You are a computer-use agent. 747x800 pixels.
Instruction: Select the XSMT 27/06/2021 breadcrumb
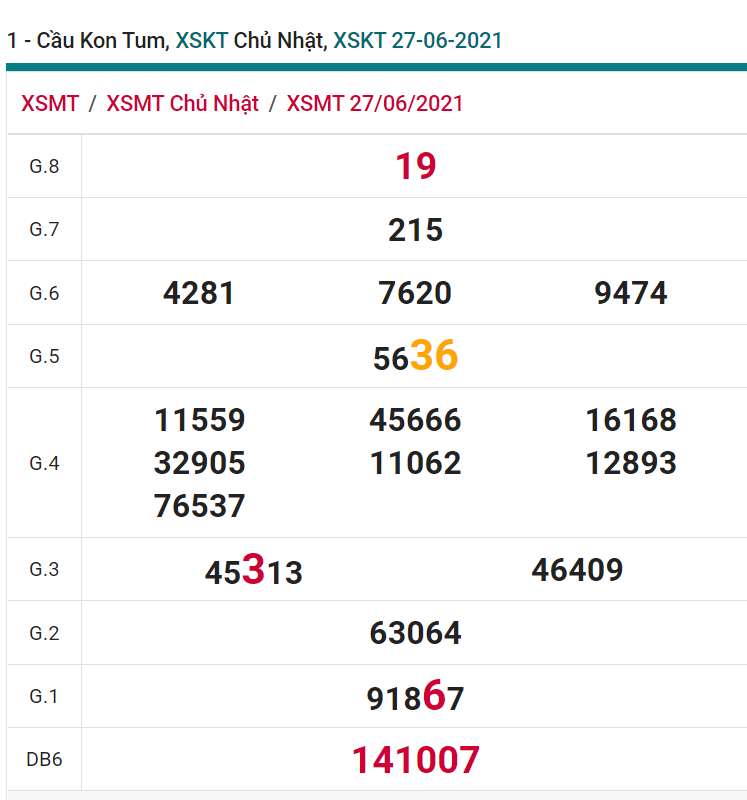pyautogui.click(x=375, y=104)
